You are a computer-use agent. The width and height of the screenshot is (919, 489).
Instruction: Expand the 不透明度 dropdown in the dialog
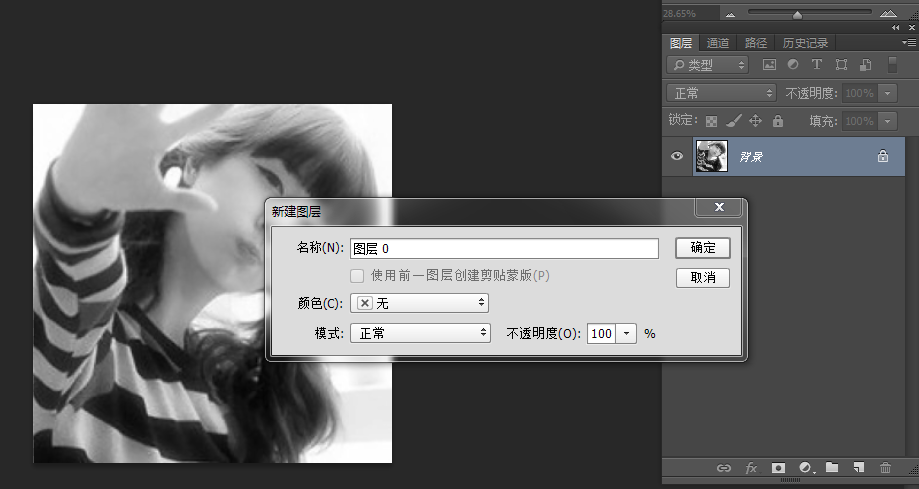(626, 334)
